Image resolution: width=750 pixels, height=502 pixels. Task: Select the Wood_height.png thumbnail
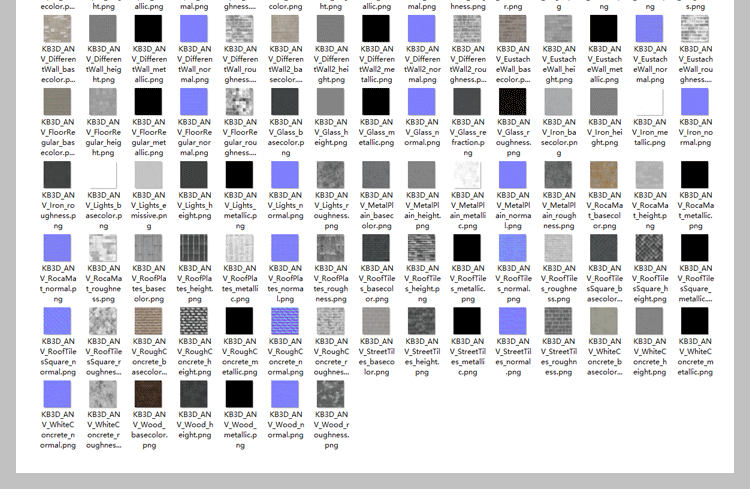pos(194,394)
